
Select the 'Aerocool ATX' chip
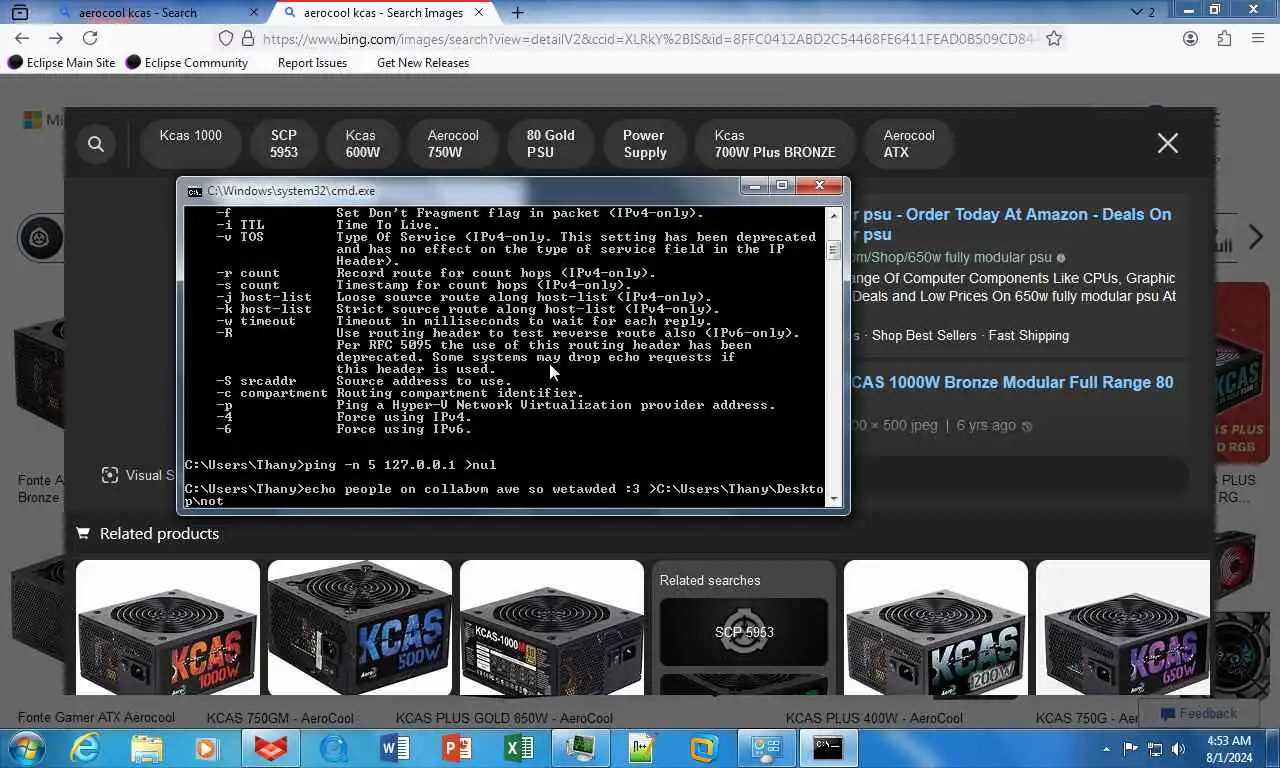pos(909,143)
